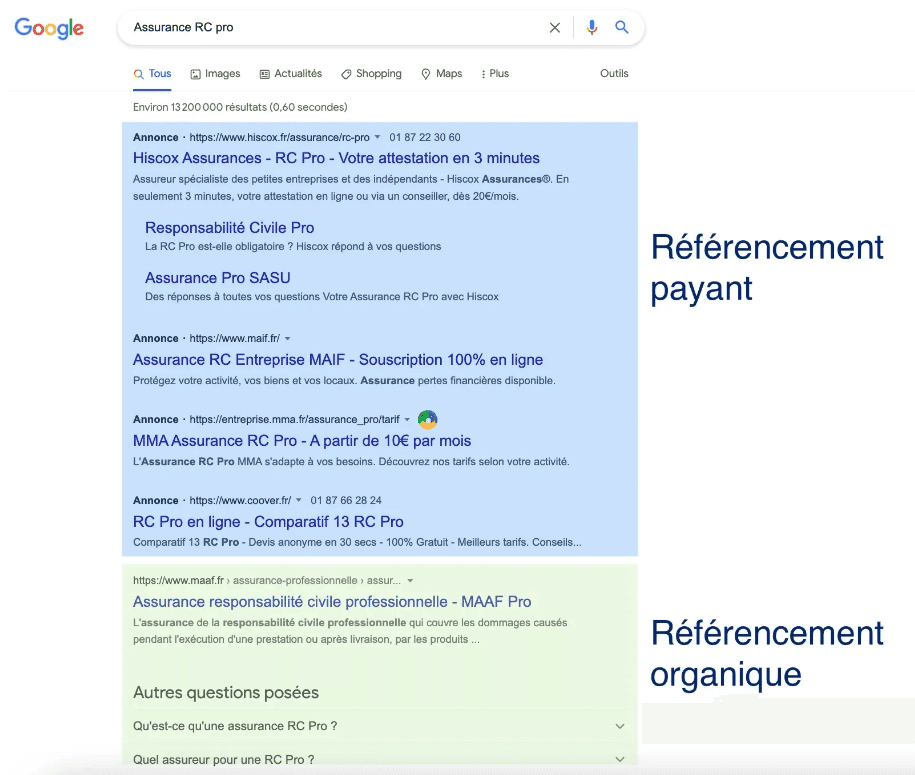Open Assurance RC Entreprise MAIF ad title
915x775 pixels.
coord(338,359)
